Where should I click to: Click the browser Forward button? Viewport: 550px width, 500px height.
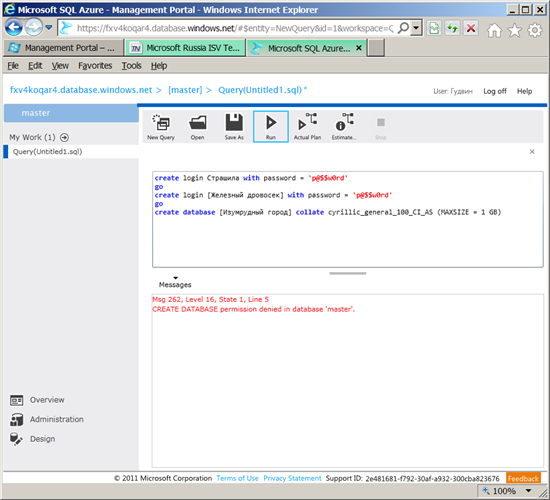point(34,27)
